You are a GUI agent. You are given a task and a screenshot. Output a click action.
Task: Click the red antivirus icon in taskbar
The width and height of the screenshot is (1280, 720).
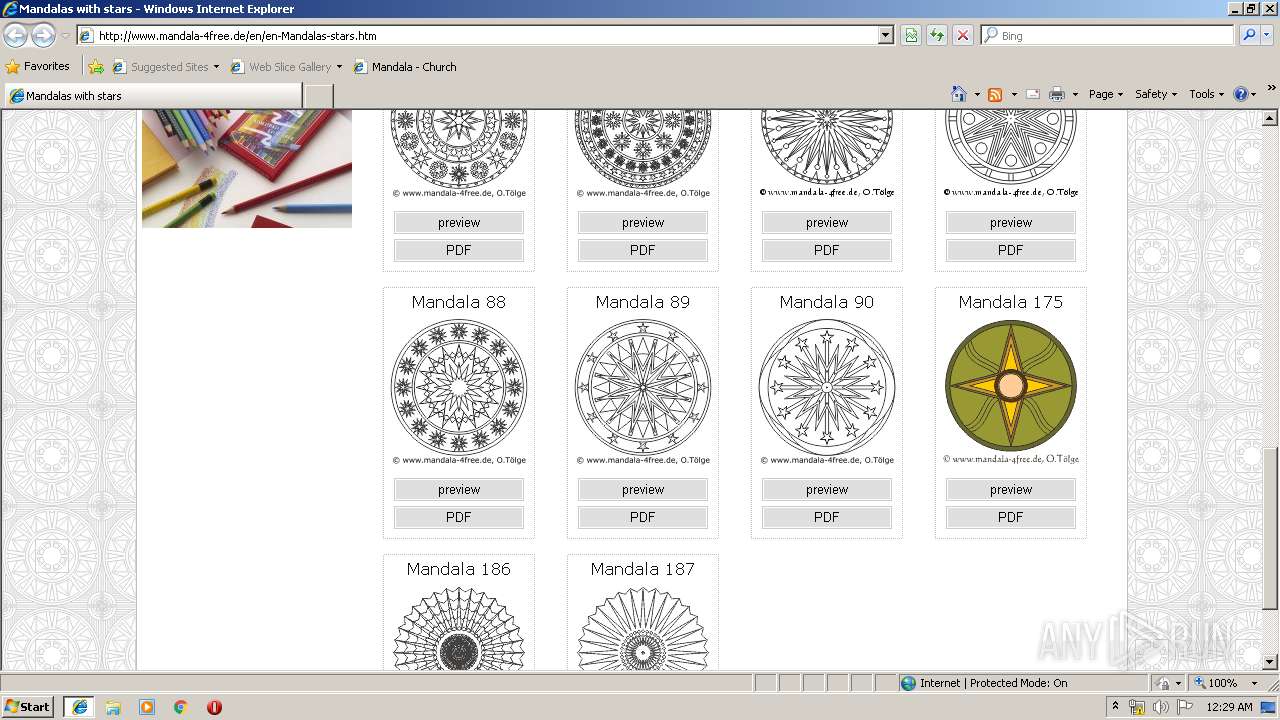[x=214, y=707]
